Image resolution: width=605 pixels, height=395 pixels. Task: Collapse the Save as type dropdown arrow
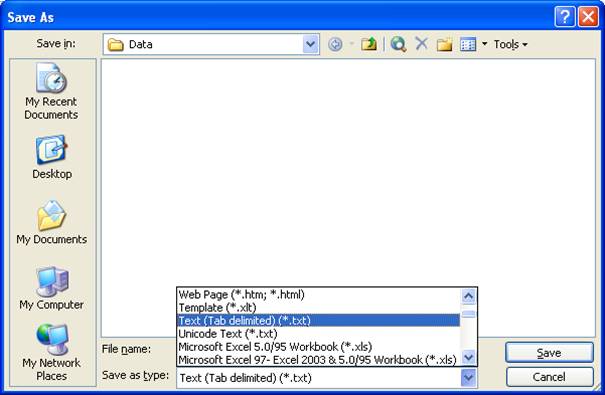pyautogui.click(x=468, y=378)
